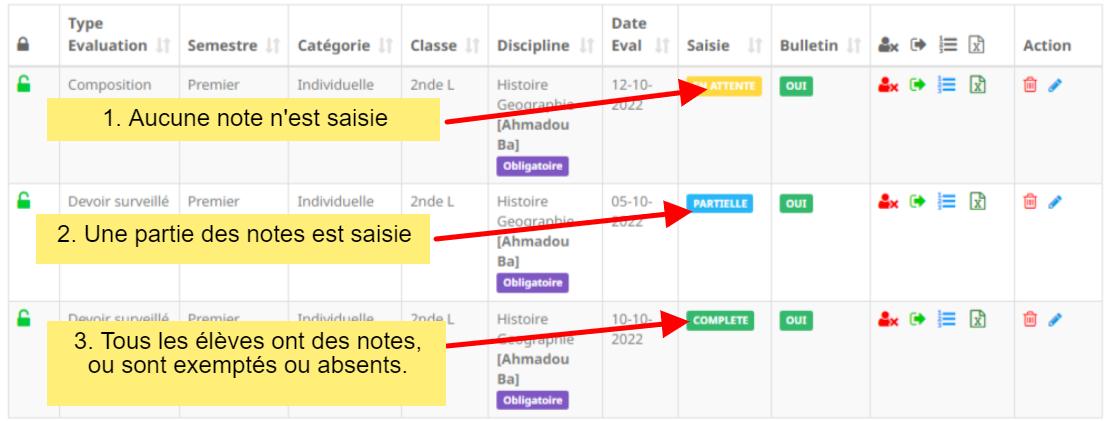Viewport: 1106px width, 421px height.
Task: Click the Excel icon in the Composition row
Action: click(x=978, y=86)
